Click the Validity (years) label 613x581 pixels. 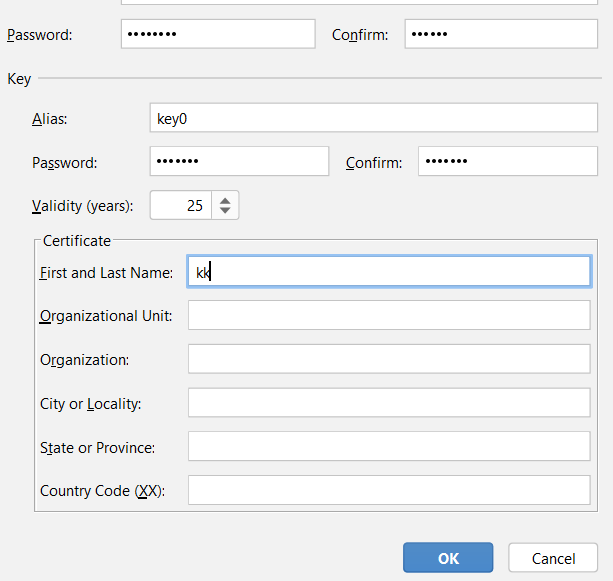[x=82, y=206]
